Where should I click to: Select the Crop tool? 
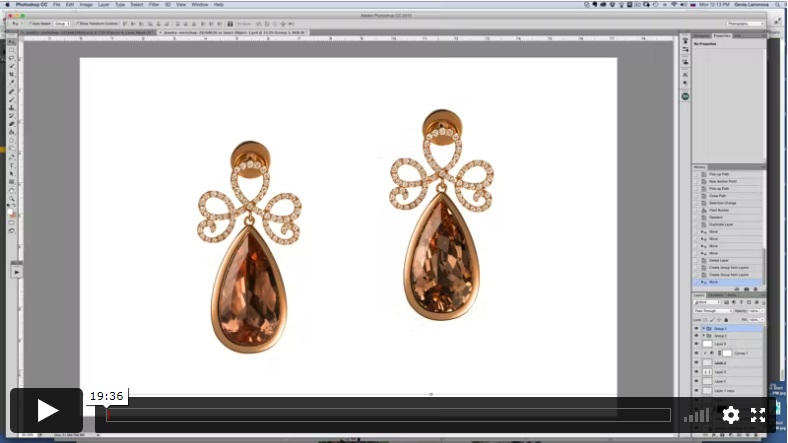[12, 74]
